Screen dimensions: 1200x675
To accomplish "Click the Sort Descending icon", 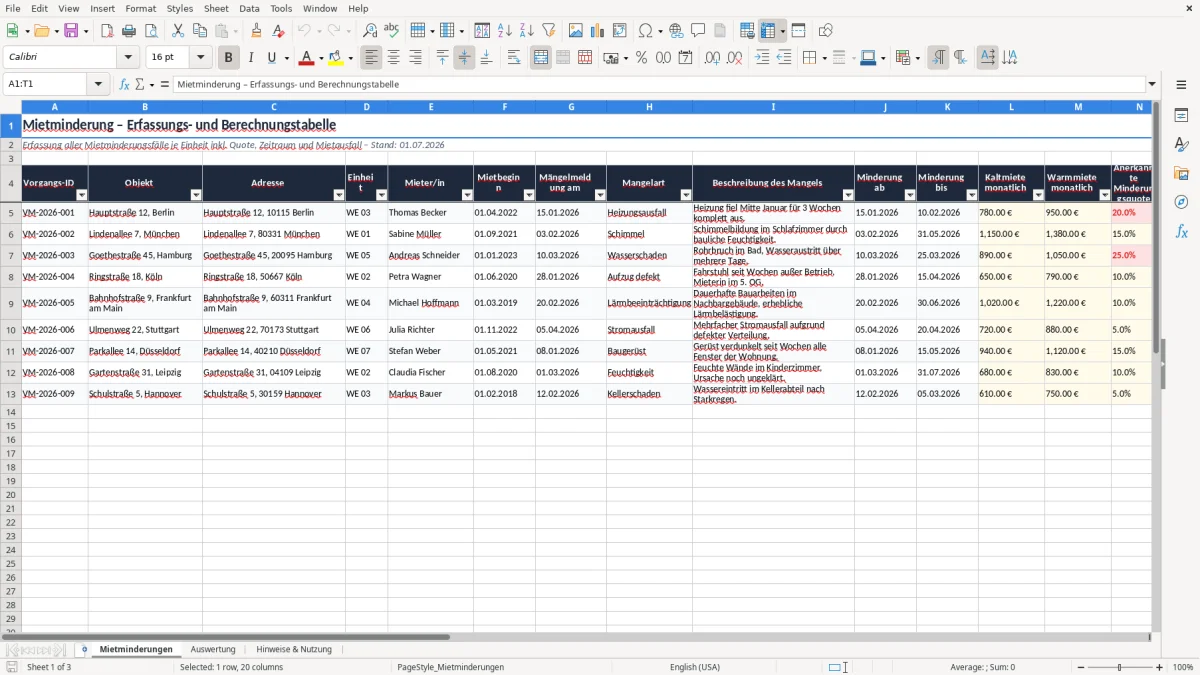I will pos(527,31).
